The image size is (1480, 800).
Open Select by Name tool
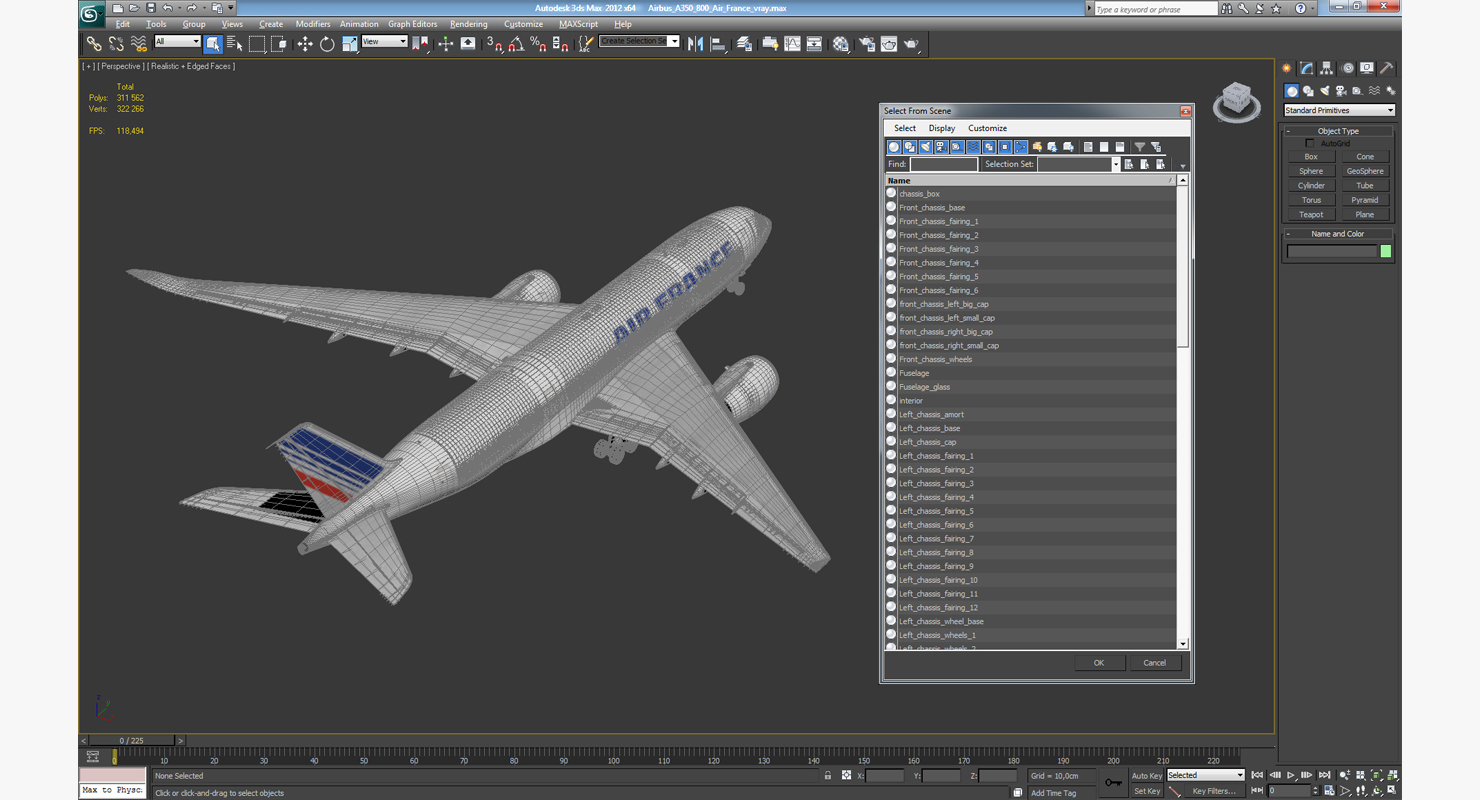coord(235,43)
